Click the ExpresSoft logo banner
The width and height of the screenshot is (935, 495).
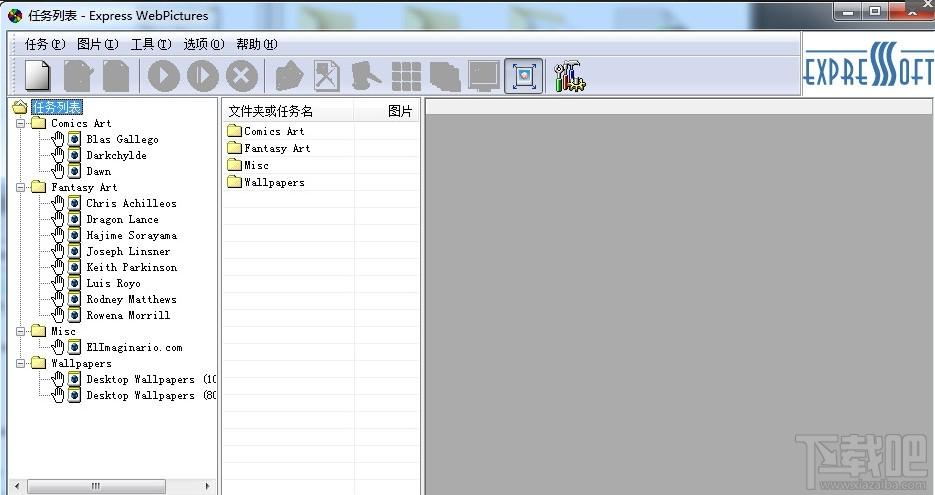[x=868, y=64]
